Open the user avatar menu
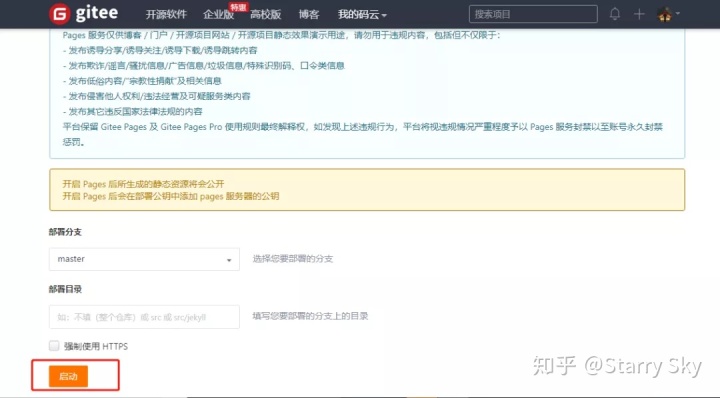 [668, 14]
